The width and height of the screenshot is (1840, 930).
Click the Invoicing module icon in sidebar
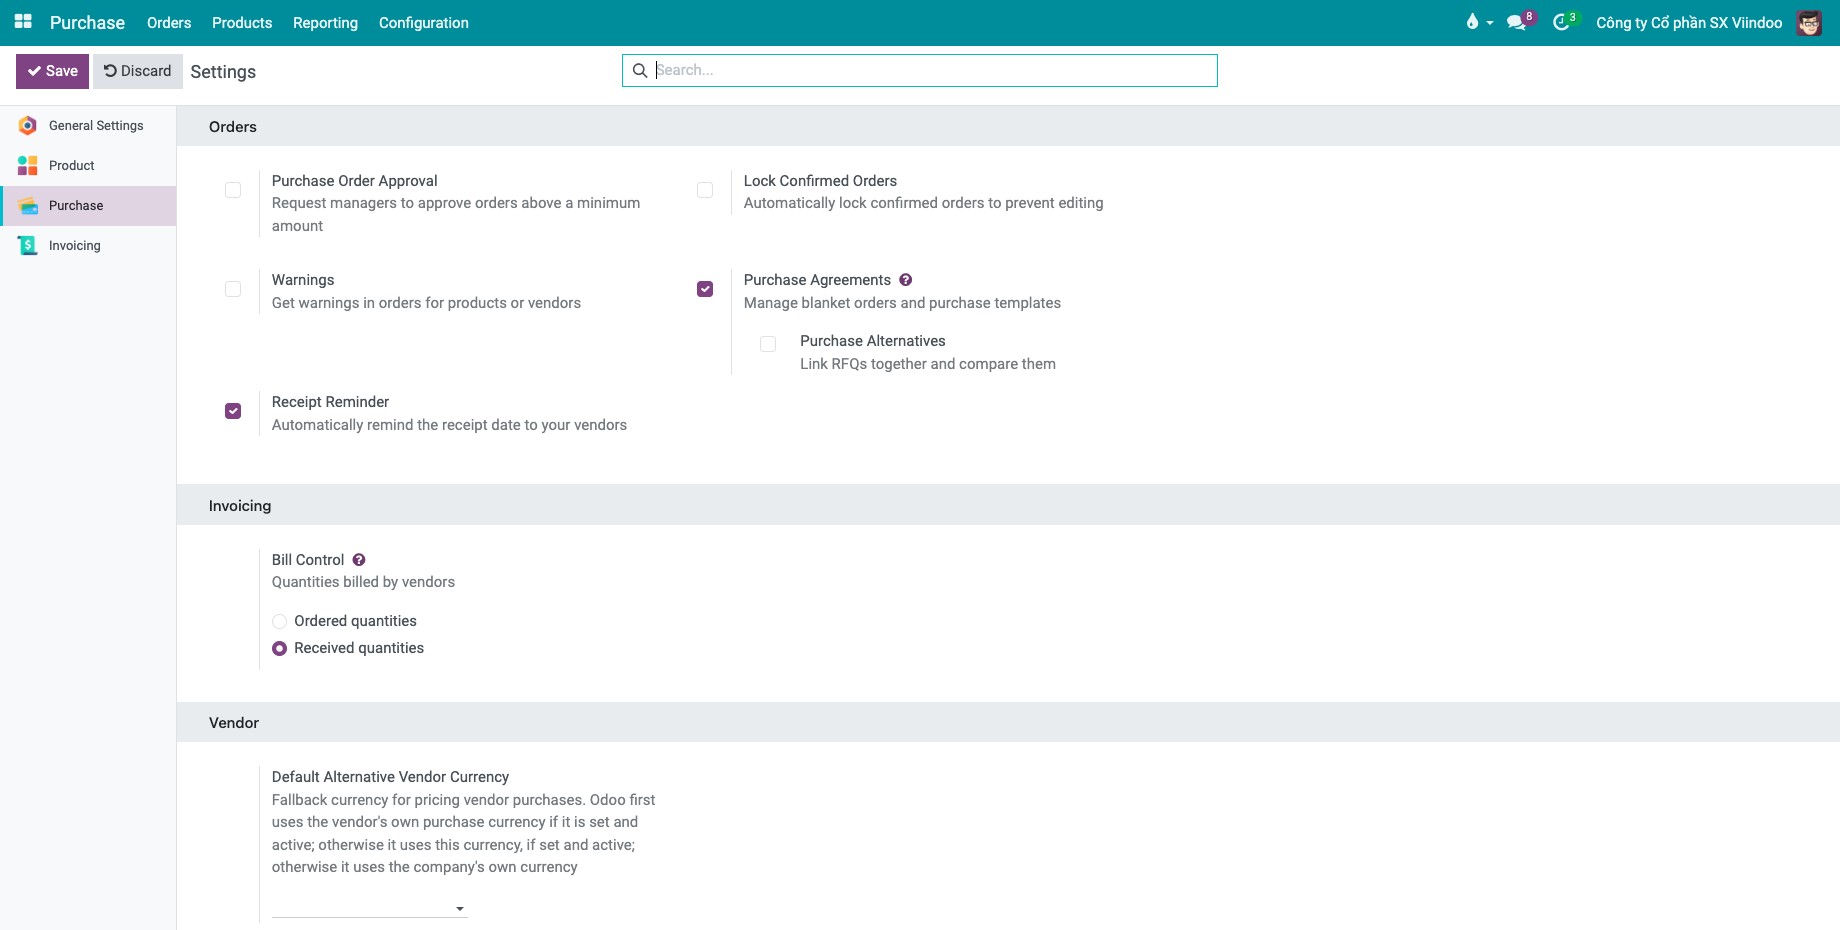tap(28, 246)
